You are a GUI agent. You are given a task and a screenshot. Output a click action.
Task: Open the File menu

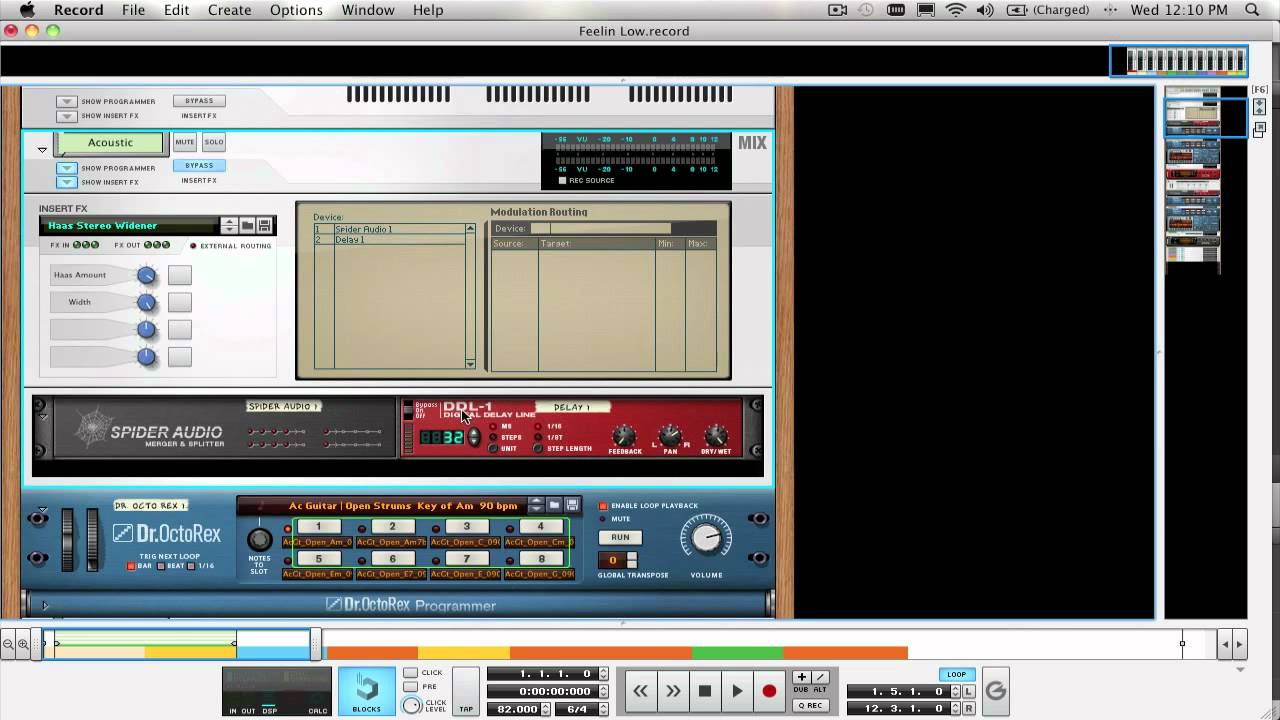(x=133, y=10)
